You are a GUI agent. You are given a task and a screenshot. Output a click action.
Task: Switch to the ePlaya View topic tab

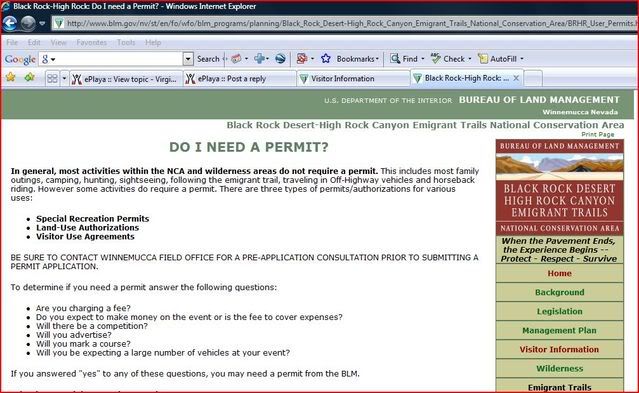[x=126, y=79]
